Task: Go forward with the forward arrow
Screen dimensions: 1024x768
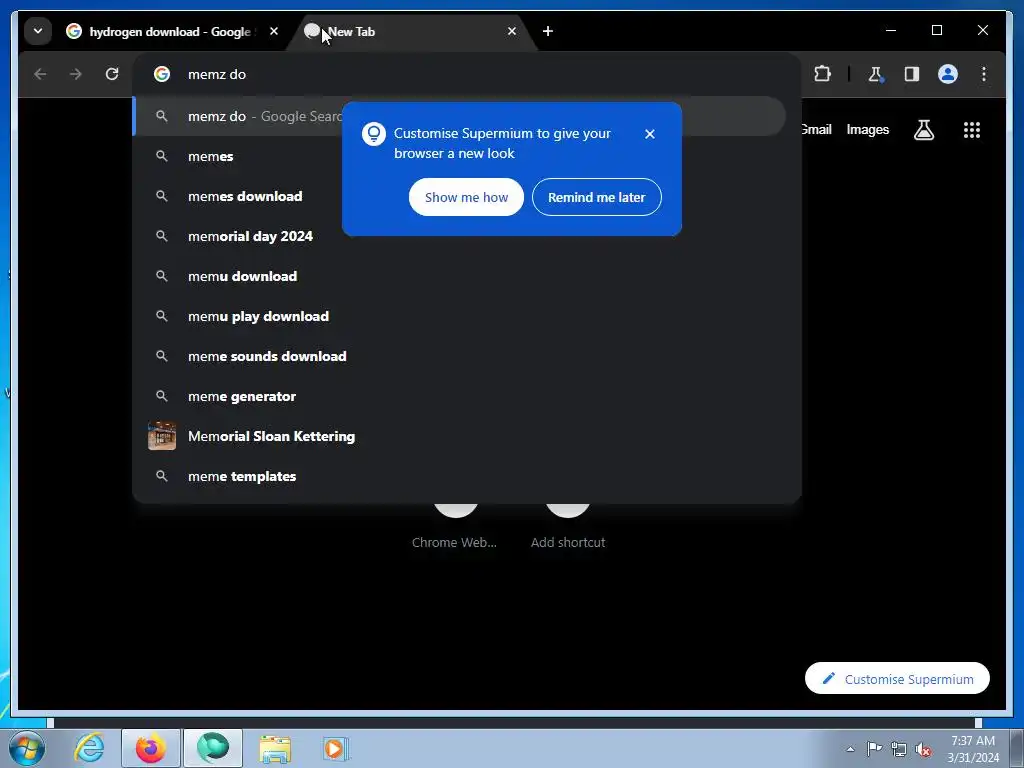Action: point(76,74)
